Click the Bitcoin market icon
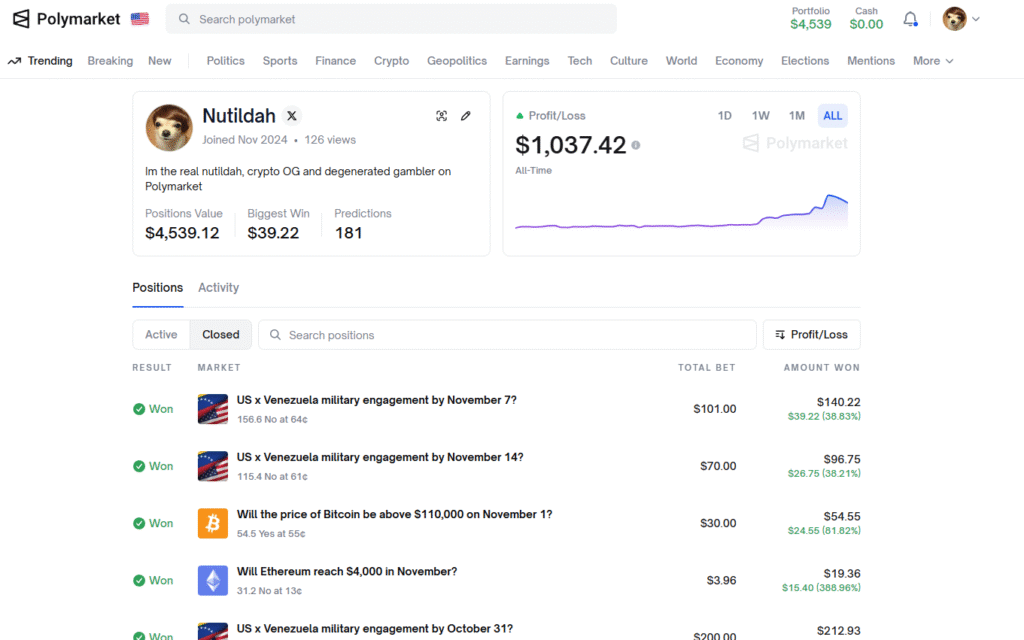The image size is (1024, 640). point(213,523)
